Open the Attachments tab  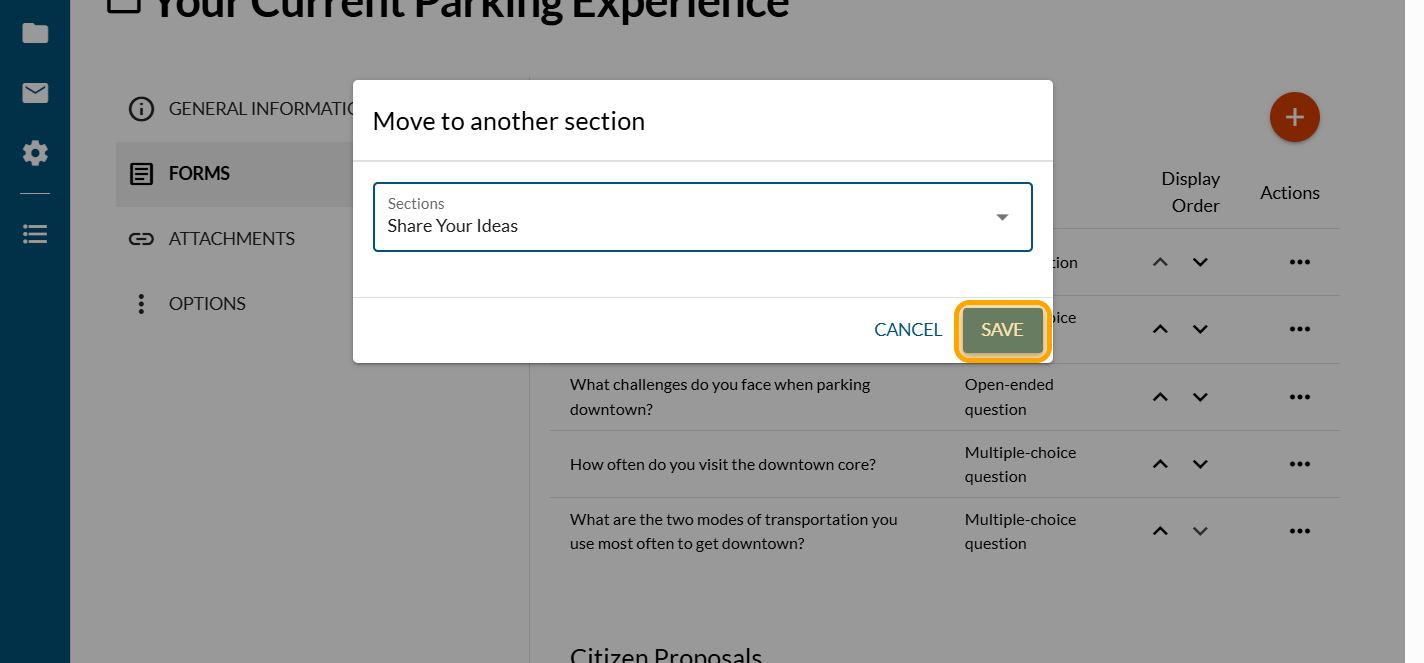[231, 239]
